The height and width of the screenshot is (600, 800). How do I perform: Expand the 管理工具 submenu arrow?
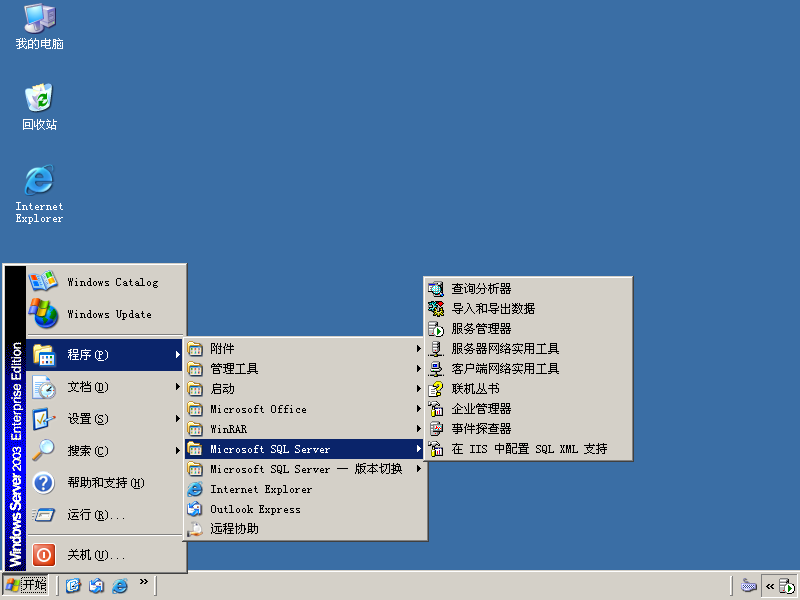pos(418,369)
